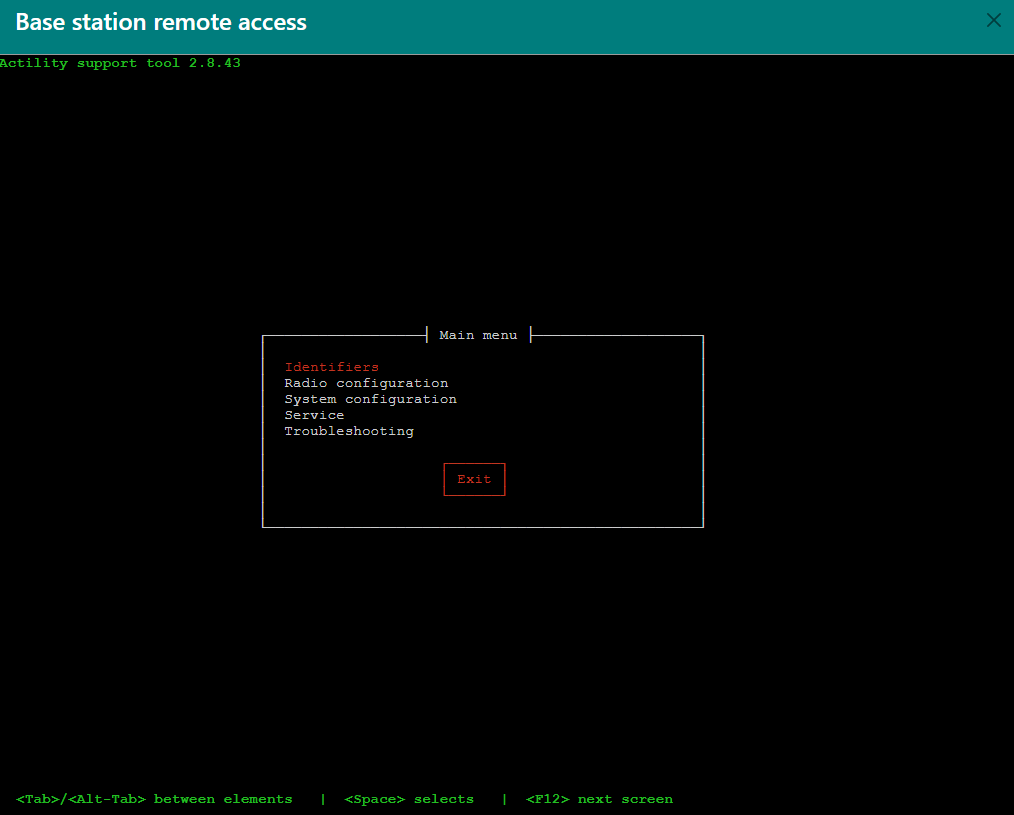Select the Troubleshooting entry
The width and height of the screenshot is (1014, 815).
coord(349,431)
